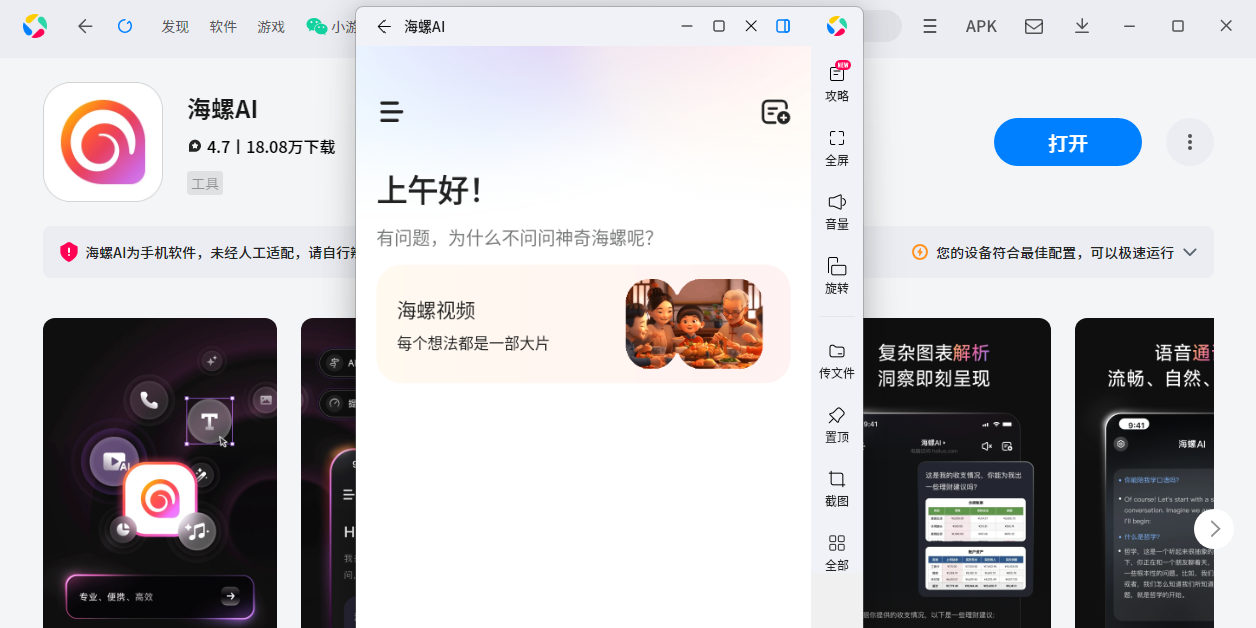The image size is (1256, 628).
Task: Click the app store logo at top left
Action: pyautogui.click(x=35, y=26)
